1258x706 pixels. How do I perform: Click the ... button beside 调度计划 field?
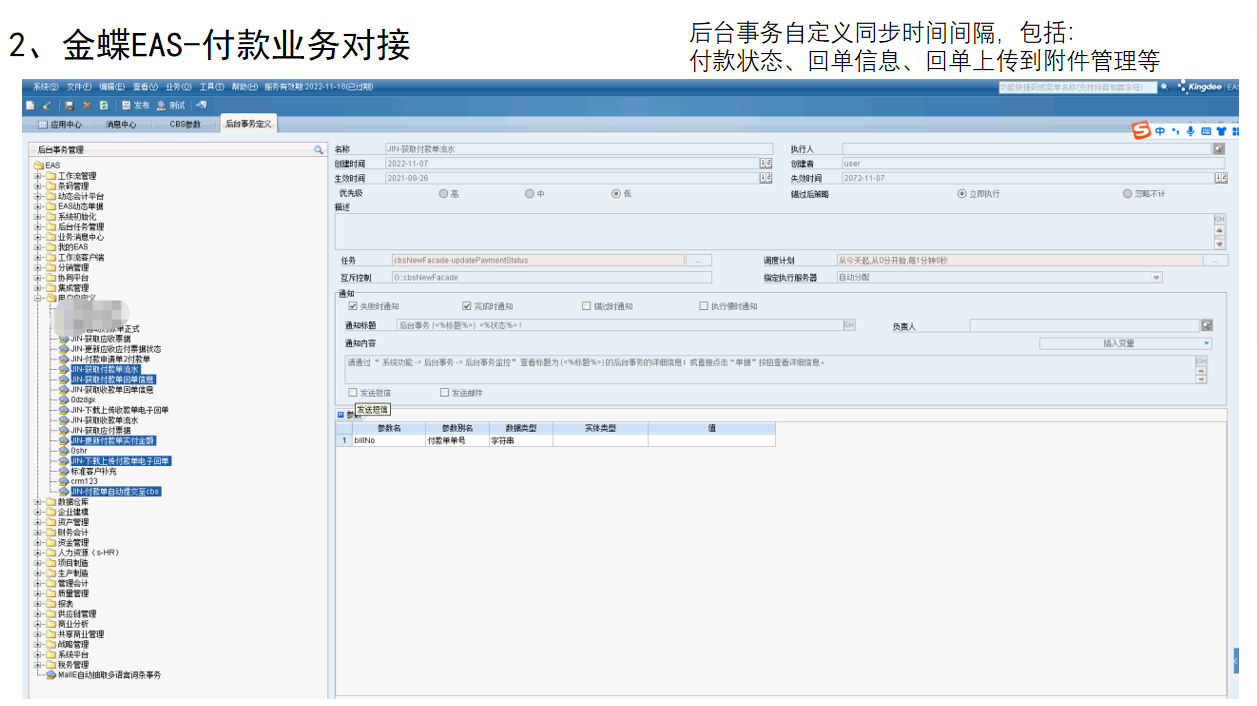pyautogui.click(x=1216, y=261)
